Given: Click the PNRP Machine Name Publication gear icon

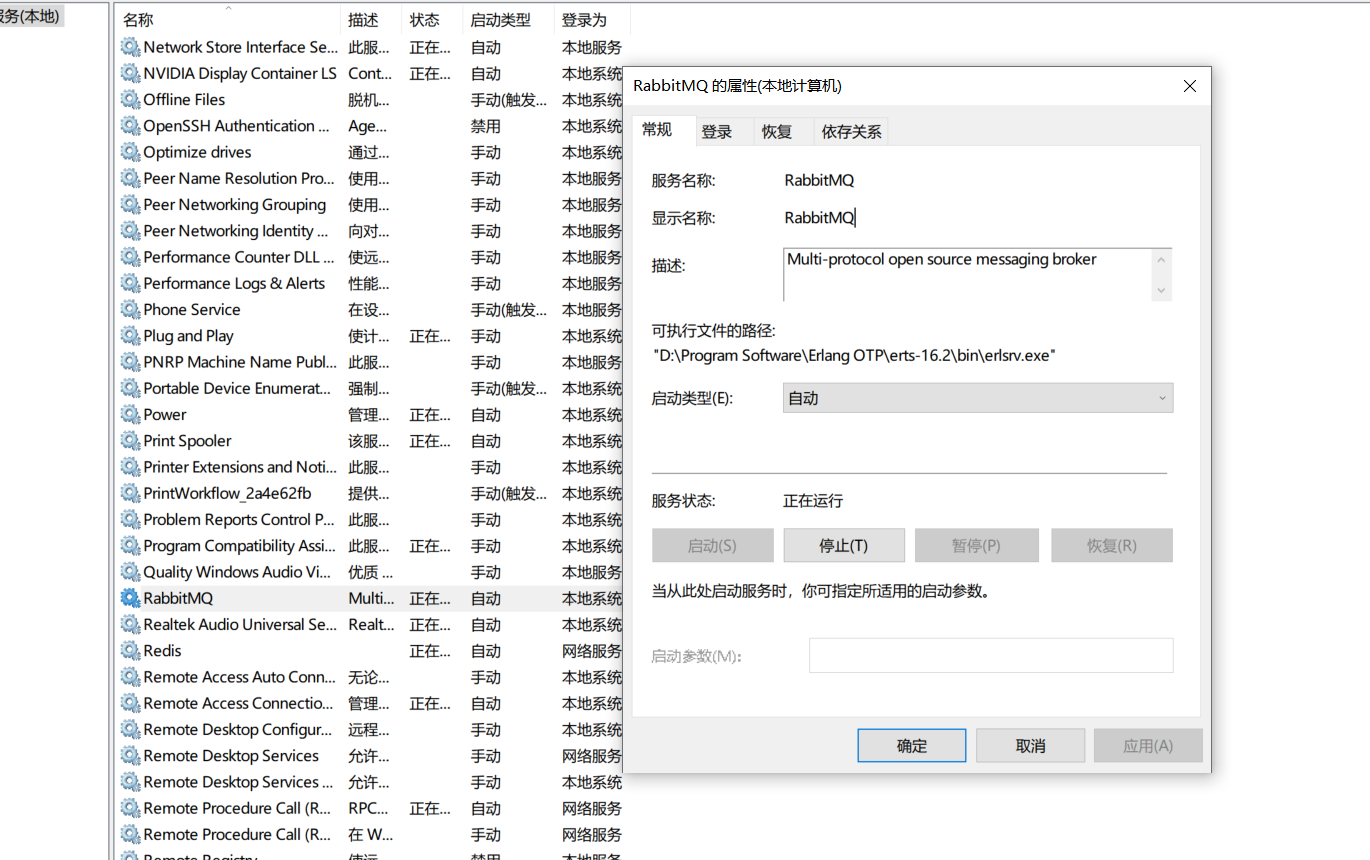Looking at the screenshot, I should (130, 362).
